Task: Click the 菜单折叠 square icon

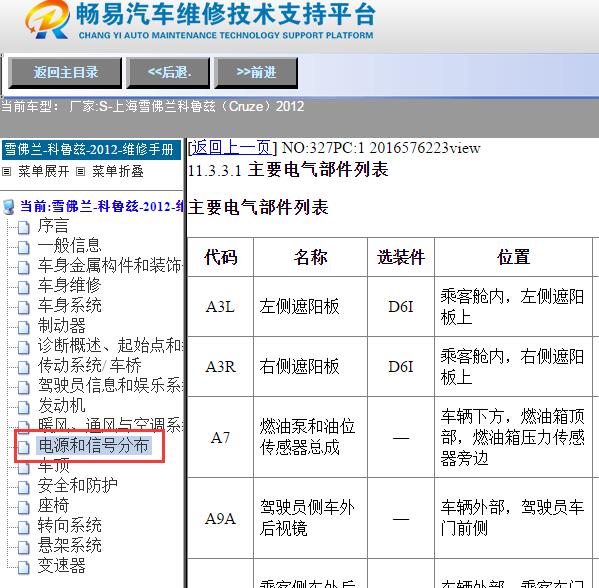Action: click(80, 172)
